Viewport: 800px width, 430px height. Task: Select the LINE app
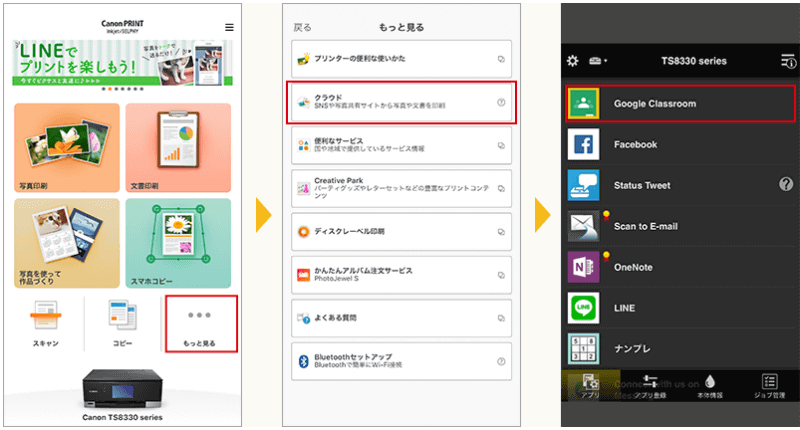pyautogui.click(x=680, y=308)
